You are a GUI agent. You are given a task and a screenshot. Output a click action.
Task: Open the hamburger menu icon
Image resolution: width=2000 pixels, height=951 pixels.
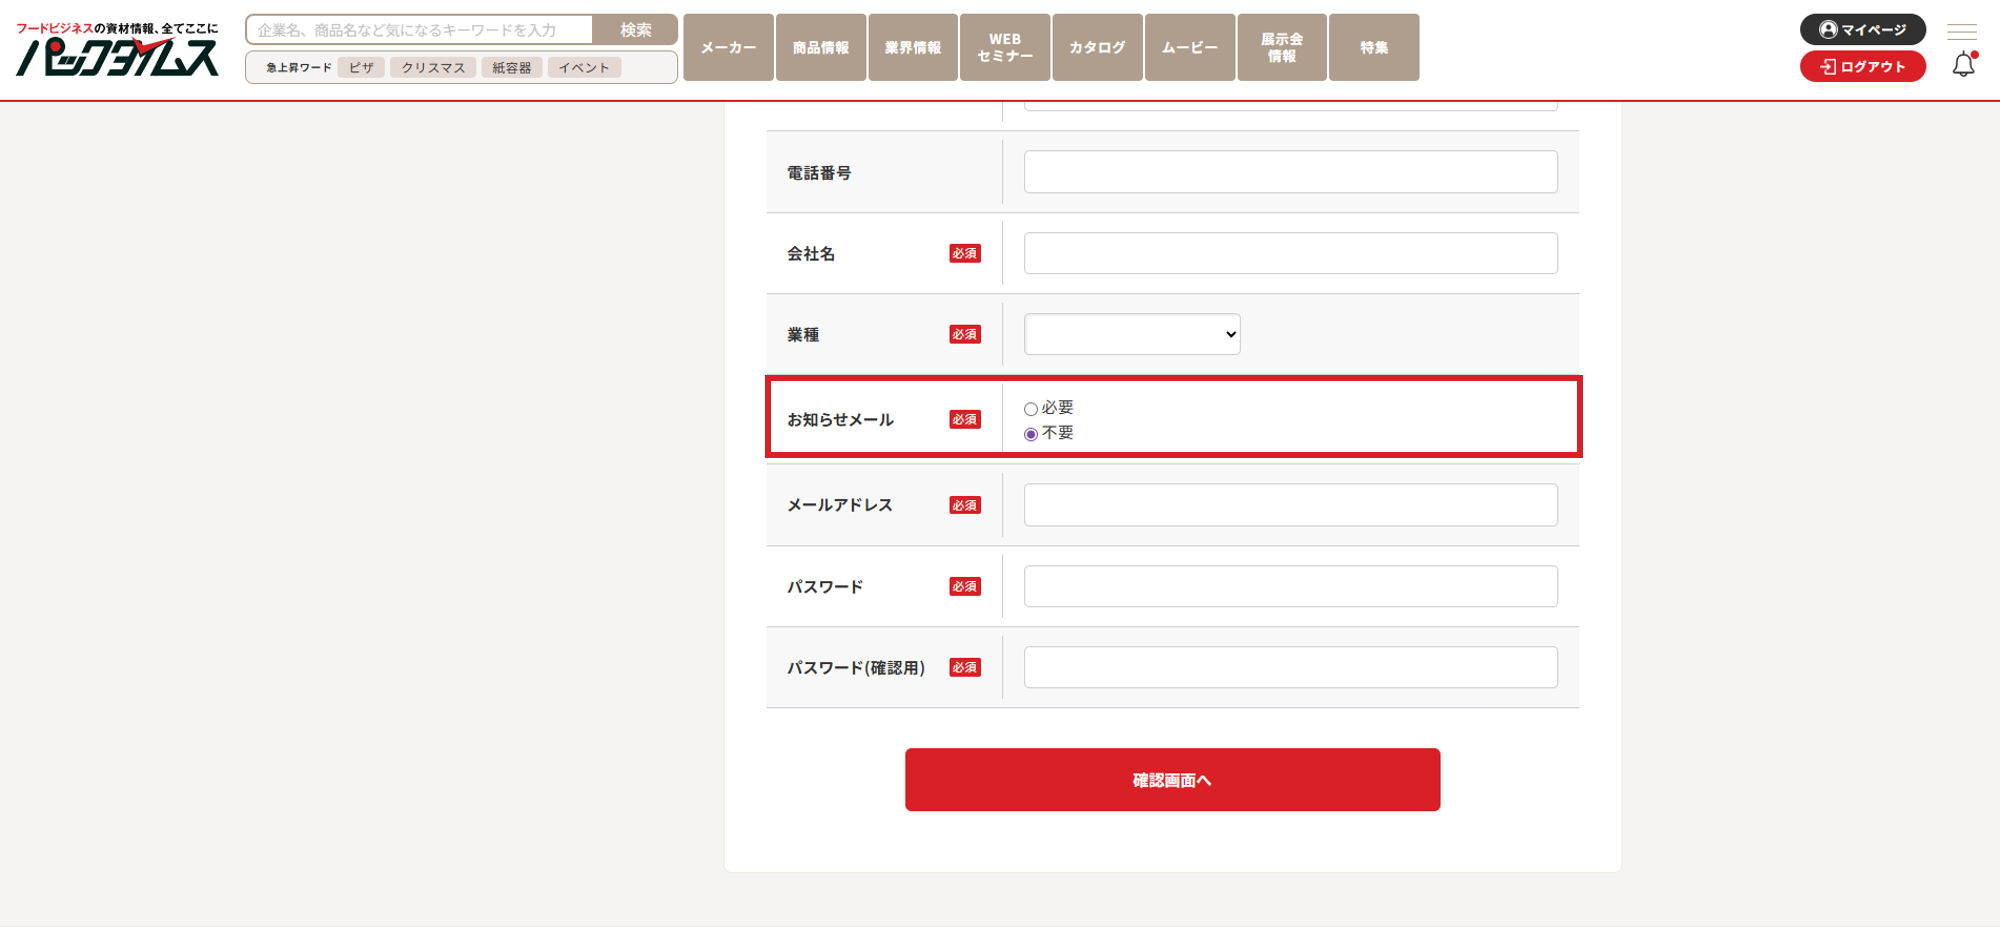1961,31
